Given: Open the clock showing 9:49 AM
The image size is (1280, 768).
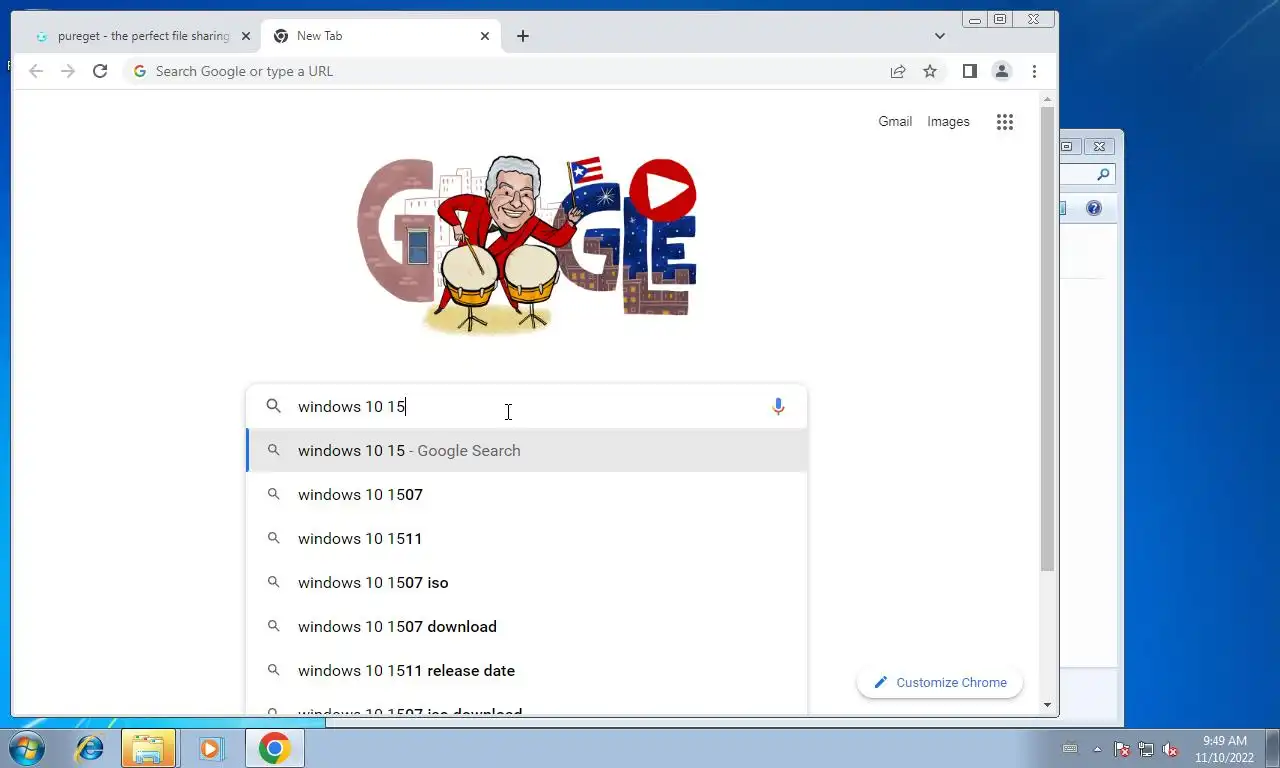Looking at the screenshot, I should coord(1224,749).
